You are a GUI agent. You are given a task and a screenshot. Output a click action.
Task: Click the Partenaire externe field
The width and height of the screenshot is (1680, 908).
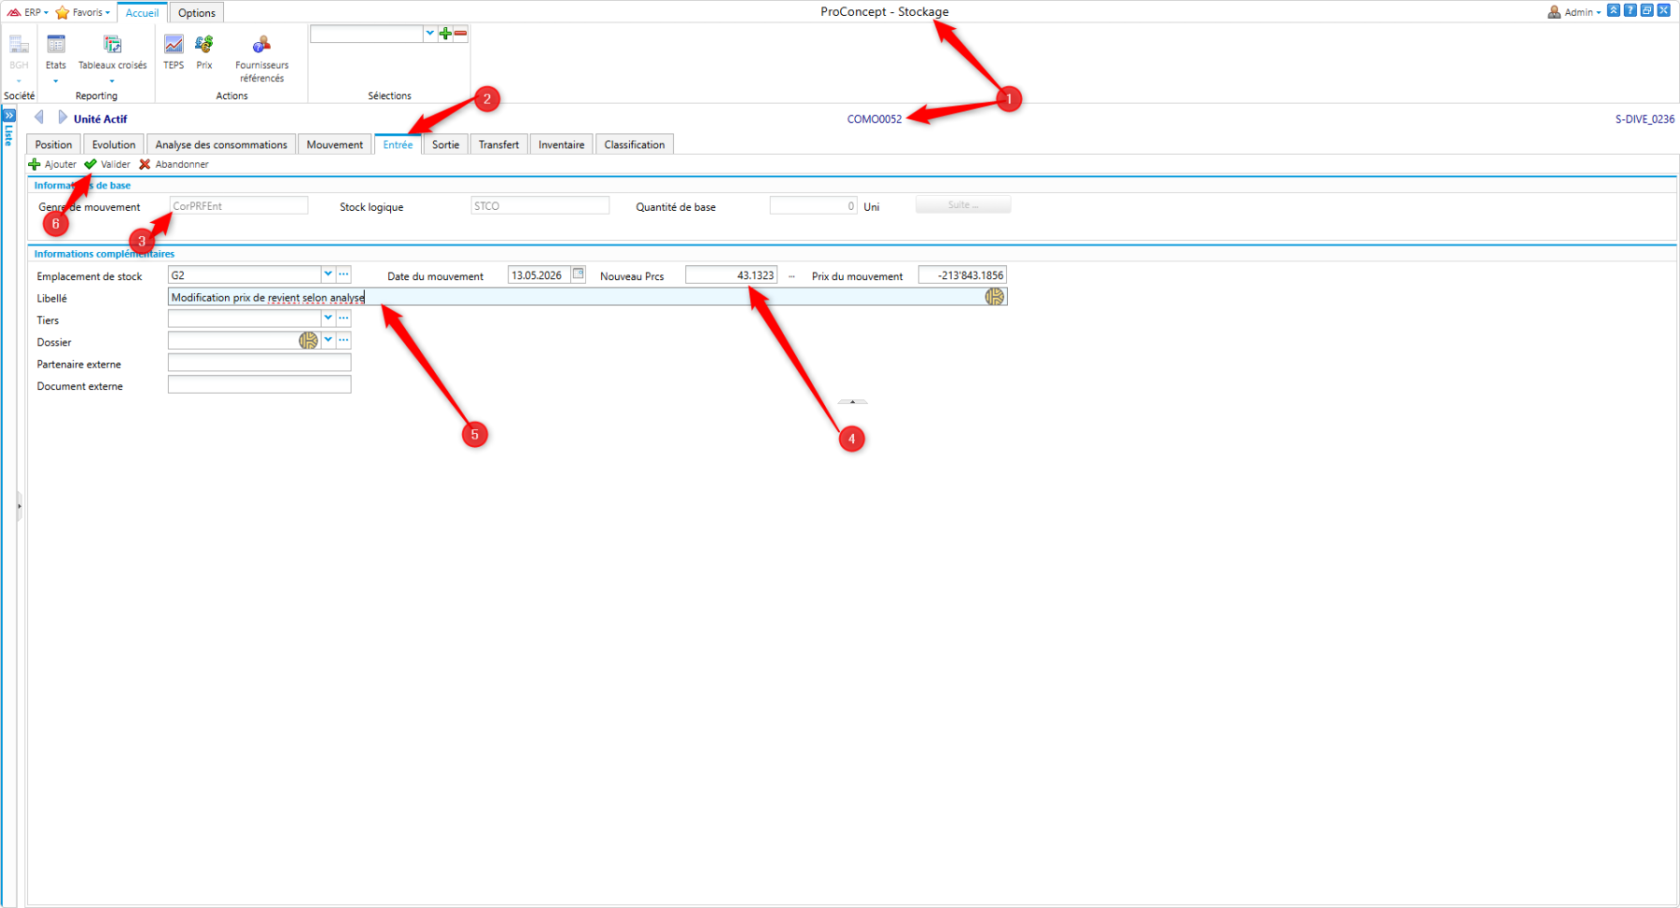(x=259, y=363)
